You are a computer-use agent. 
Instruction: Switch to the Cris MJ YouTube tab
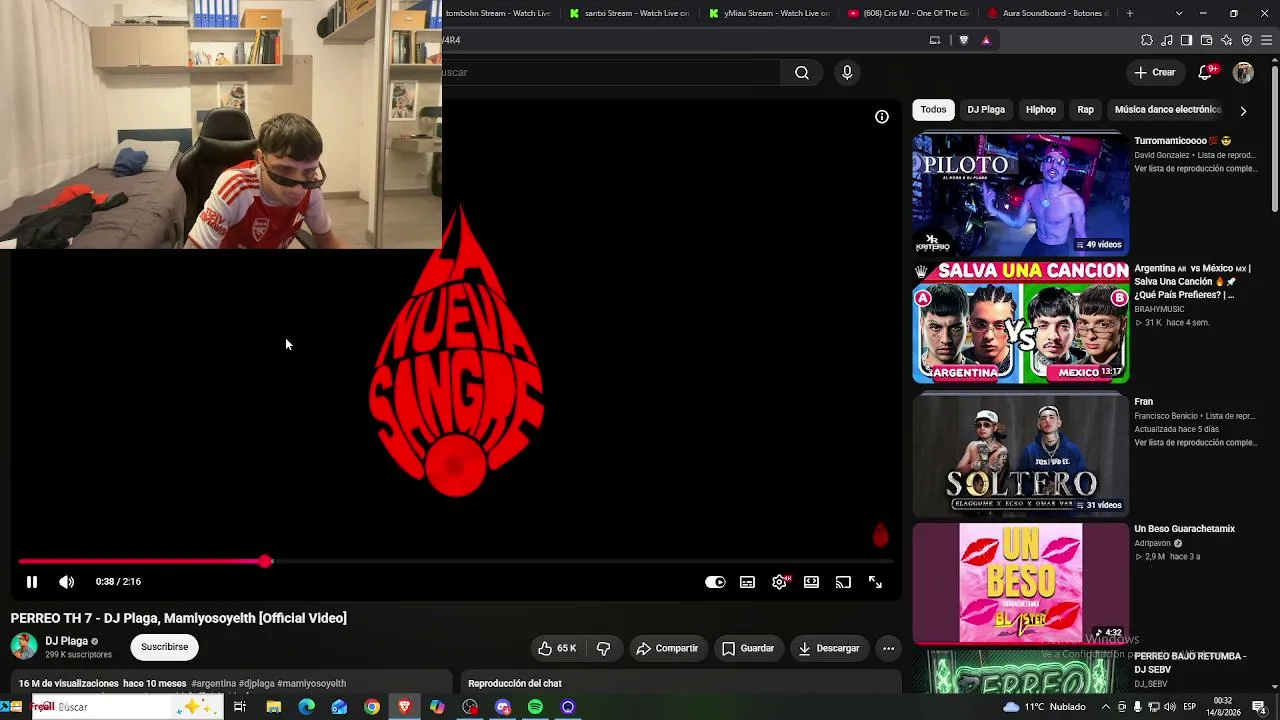[x=907, y=13]
